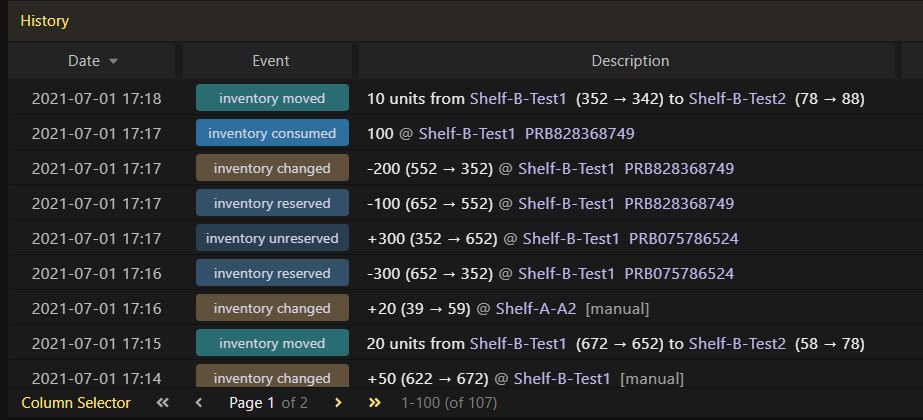Open Shelf-B-Test1 in the +50 manual row

pos(562,379)
